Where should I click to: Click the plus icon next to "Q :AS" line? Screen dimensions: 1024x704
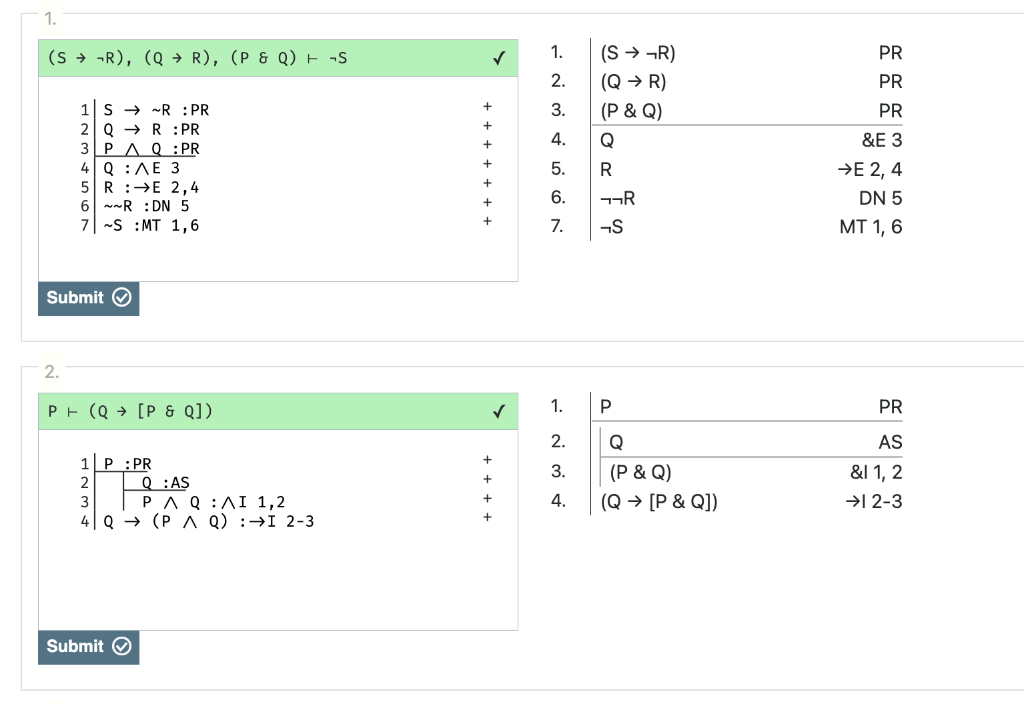487,478
